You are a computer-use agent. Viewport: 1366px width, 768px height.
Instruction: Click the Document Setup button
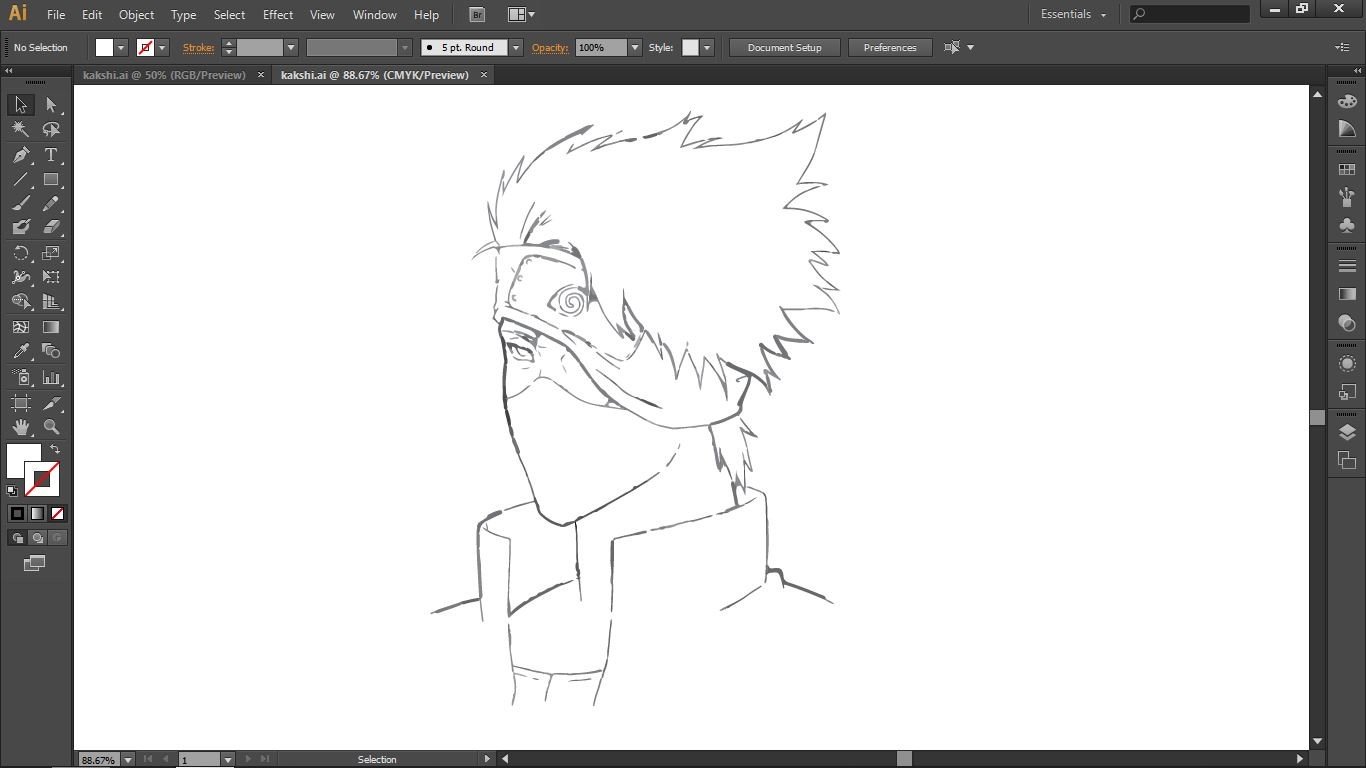click(x=784, y=47)
